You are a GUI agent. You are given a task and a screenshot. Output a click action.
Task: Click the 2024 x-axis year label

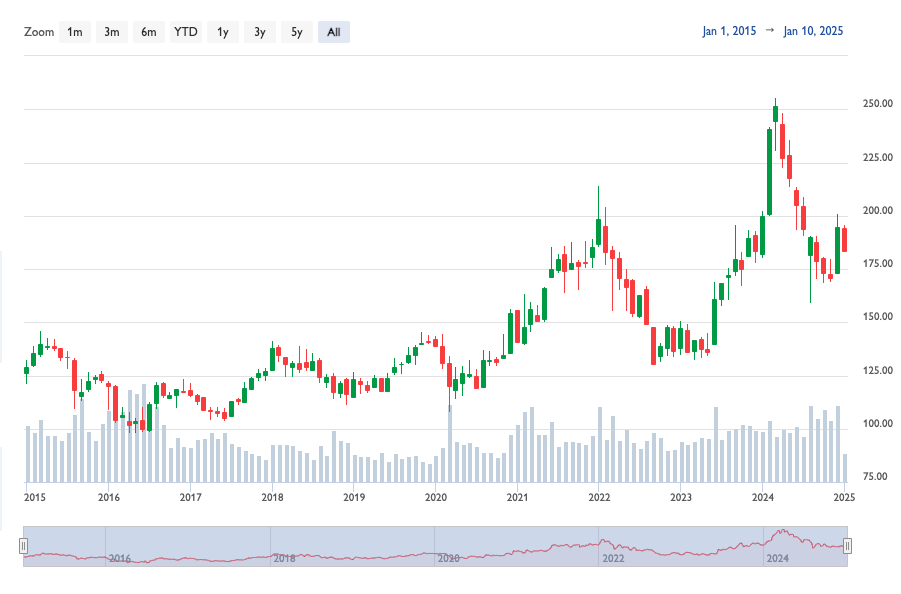(x=763, y=497)
